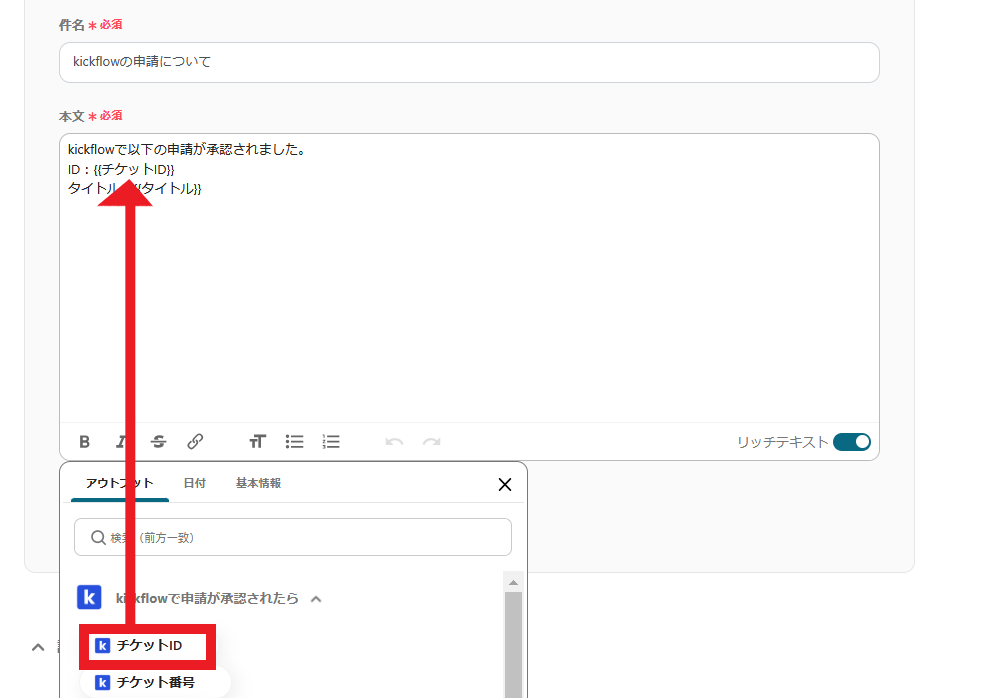Click inside the 本文 body text area
The height and width of the screenshot is (698, 1008).
(x=469, y=278)
